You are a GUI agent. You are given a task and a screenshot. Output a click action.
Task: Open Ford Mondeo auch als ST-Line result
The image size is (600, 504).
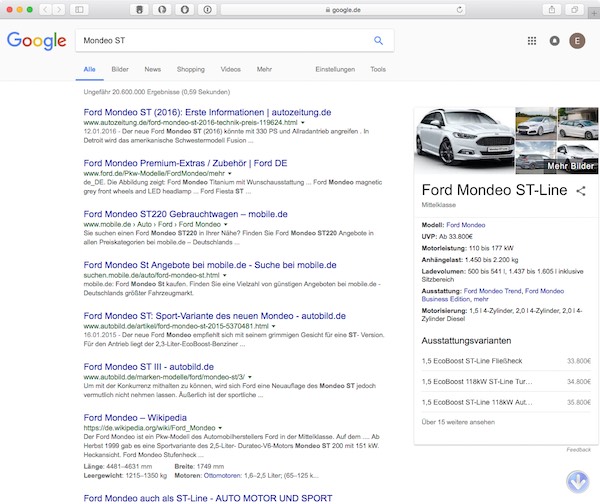coord(208,498)
